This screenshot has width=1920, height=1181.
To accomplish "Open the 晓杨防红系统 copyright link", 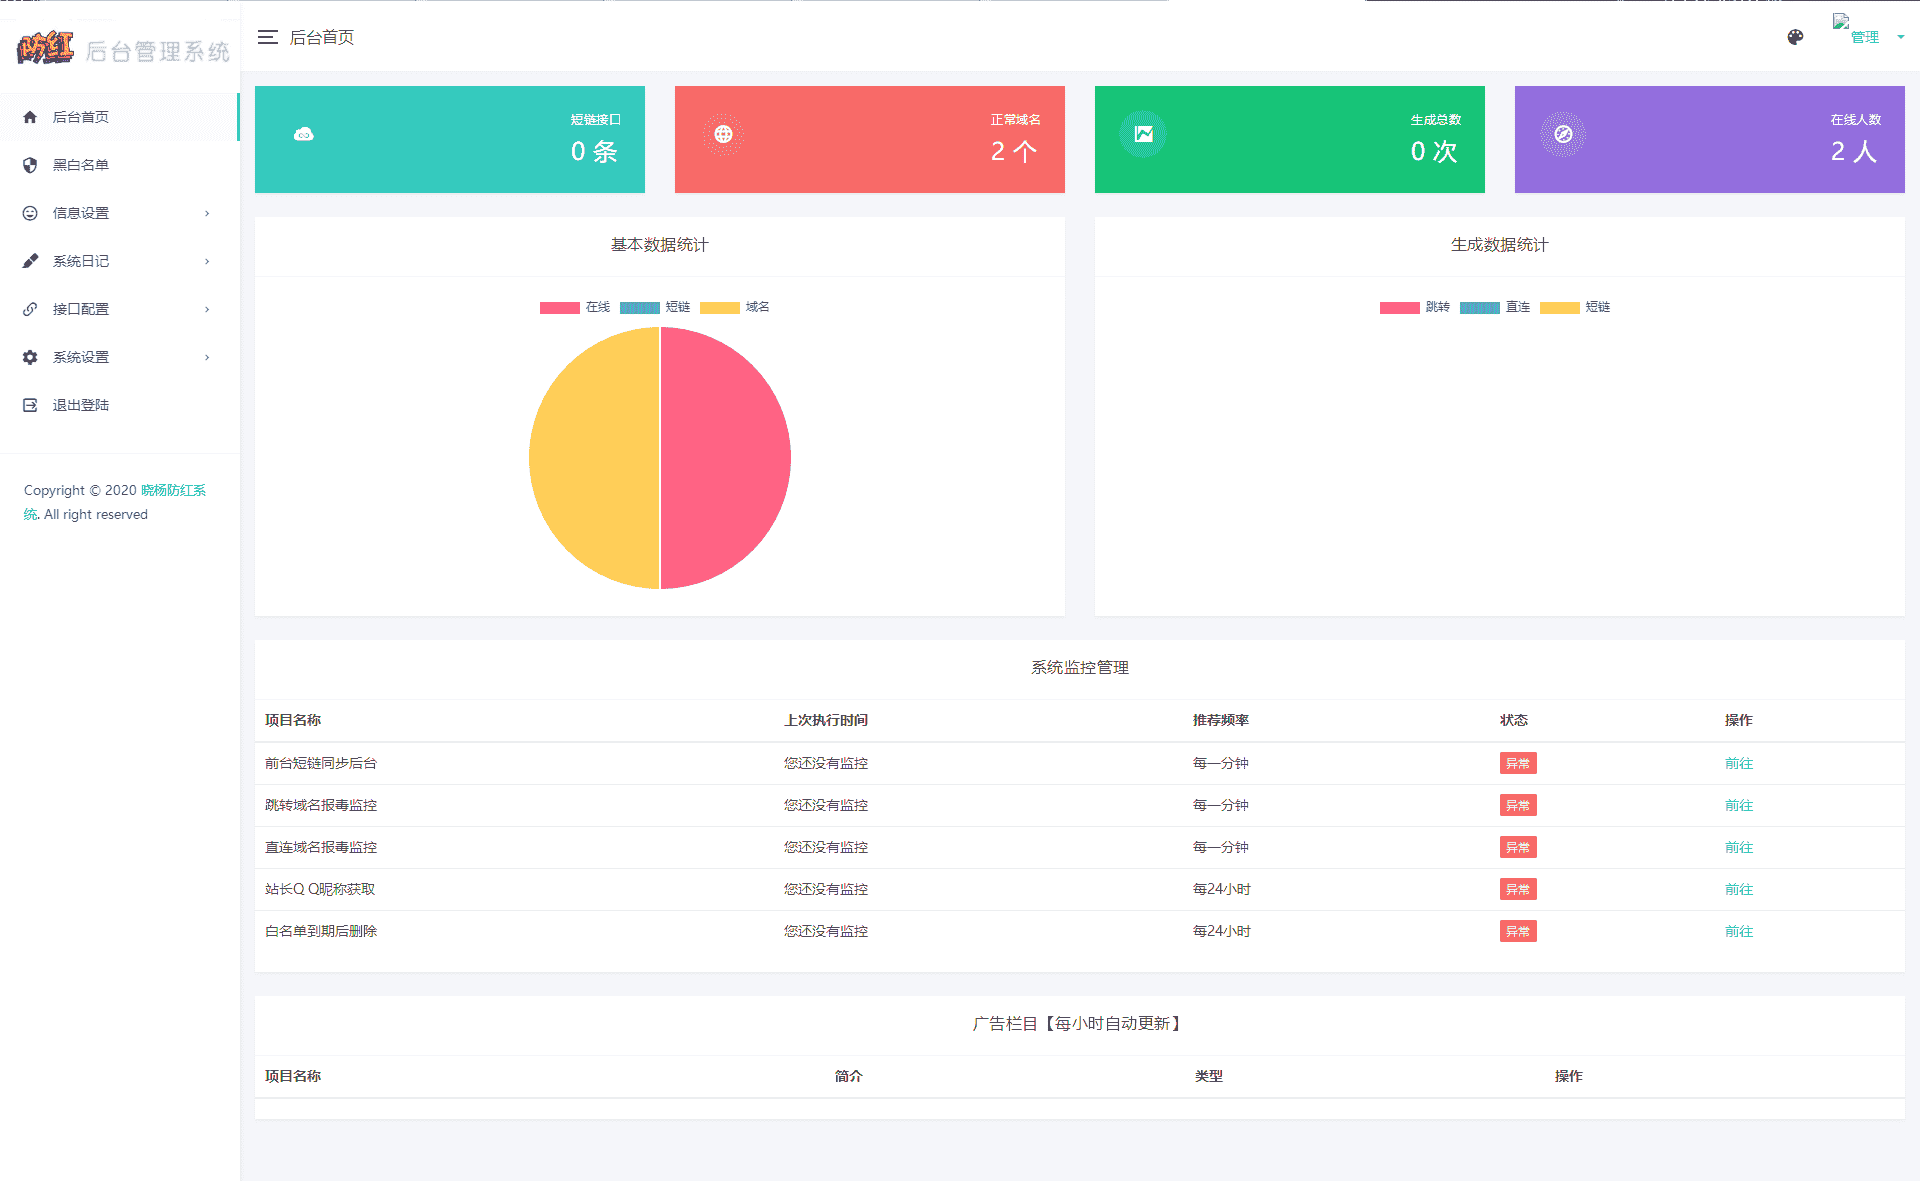I will [x=172, y=490].
